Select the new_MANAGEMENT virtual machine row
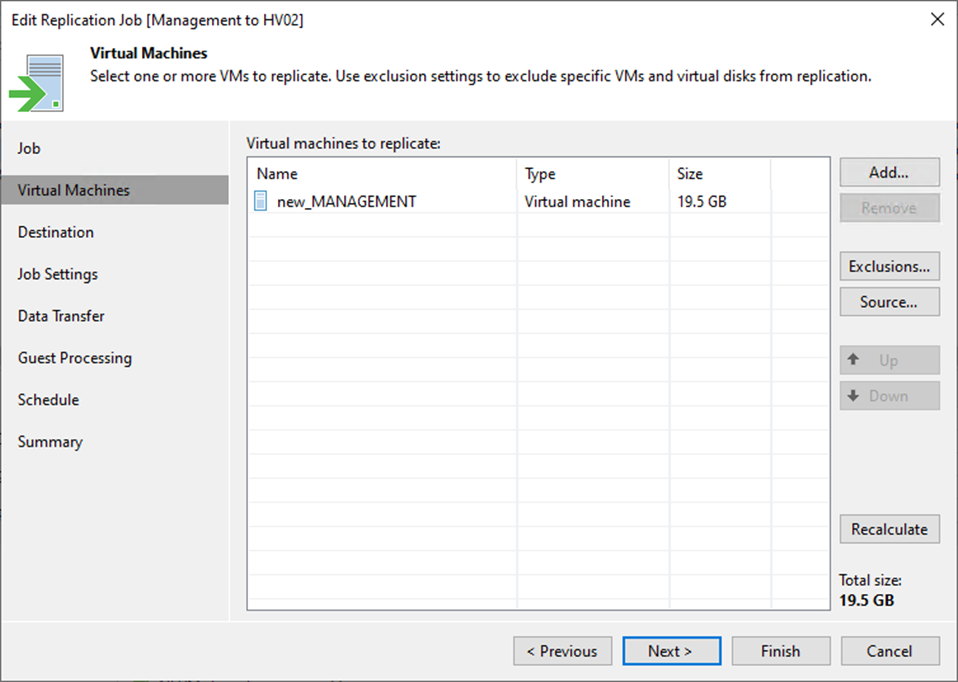Viewport: 958px width, 682px height. point(346,201)
